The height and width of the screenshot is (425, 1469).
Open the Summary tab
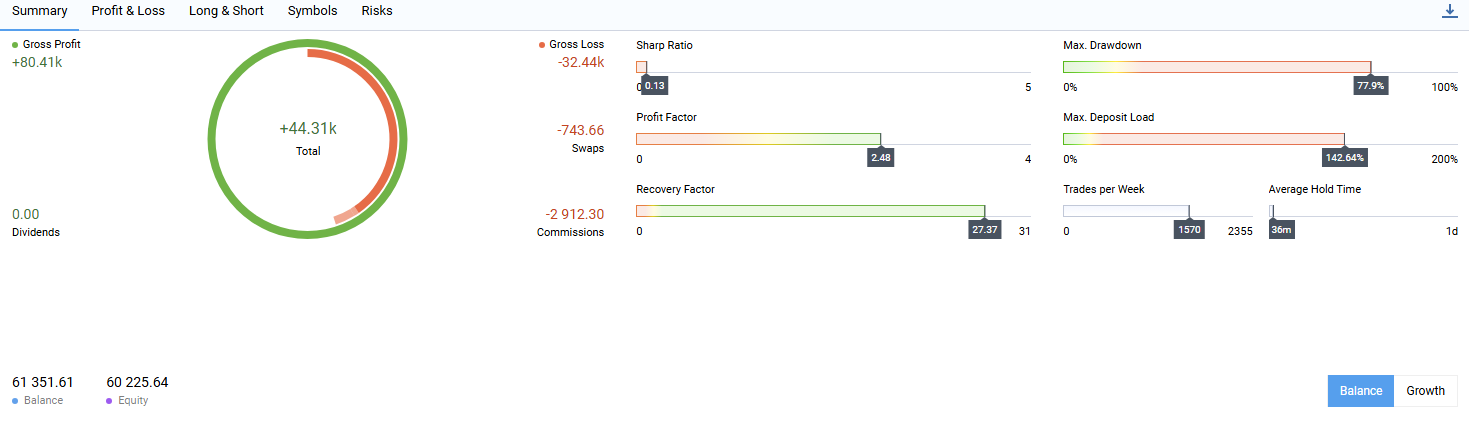39,11
